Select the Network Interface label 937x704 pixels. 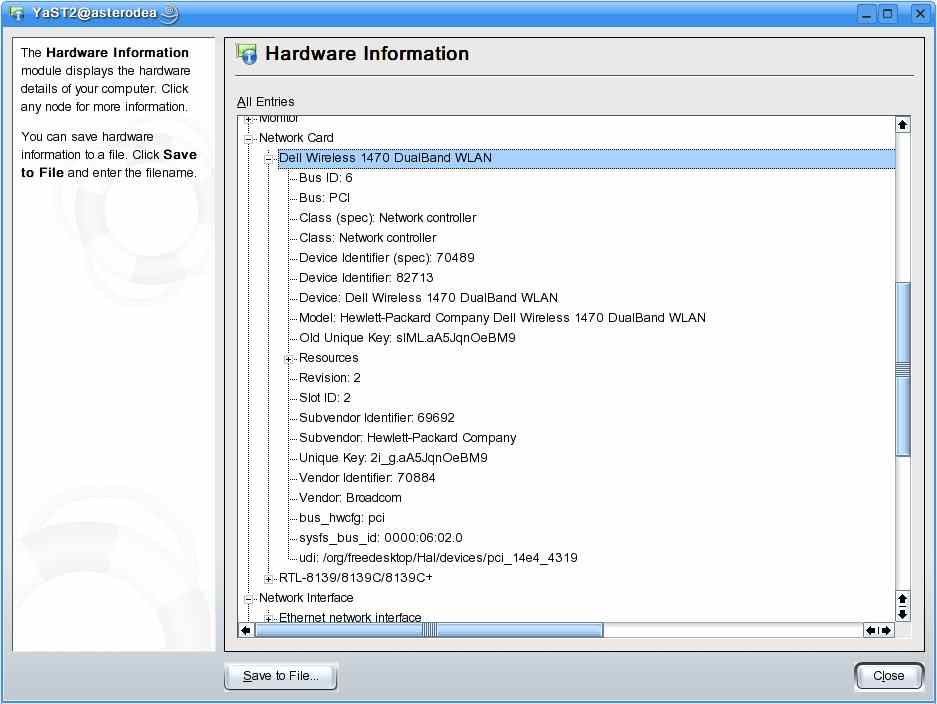click(x=306, y=598)
